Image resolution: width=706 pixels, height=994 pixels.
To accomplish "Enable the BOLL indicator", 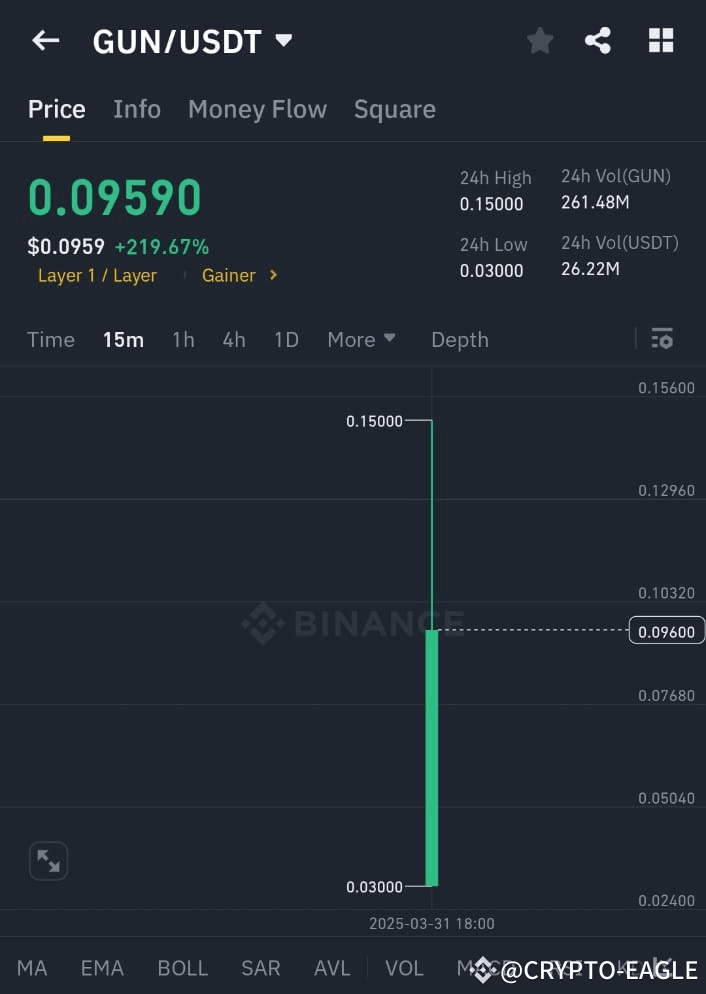I will click(x=182, y=968).
